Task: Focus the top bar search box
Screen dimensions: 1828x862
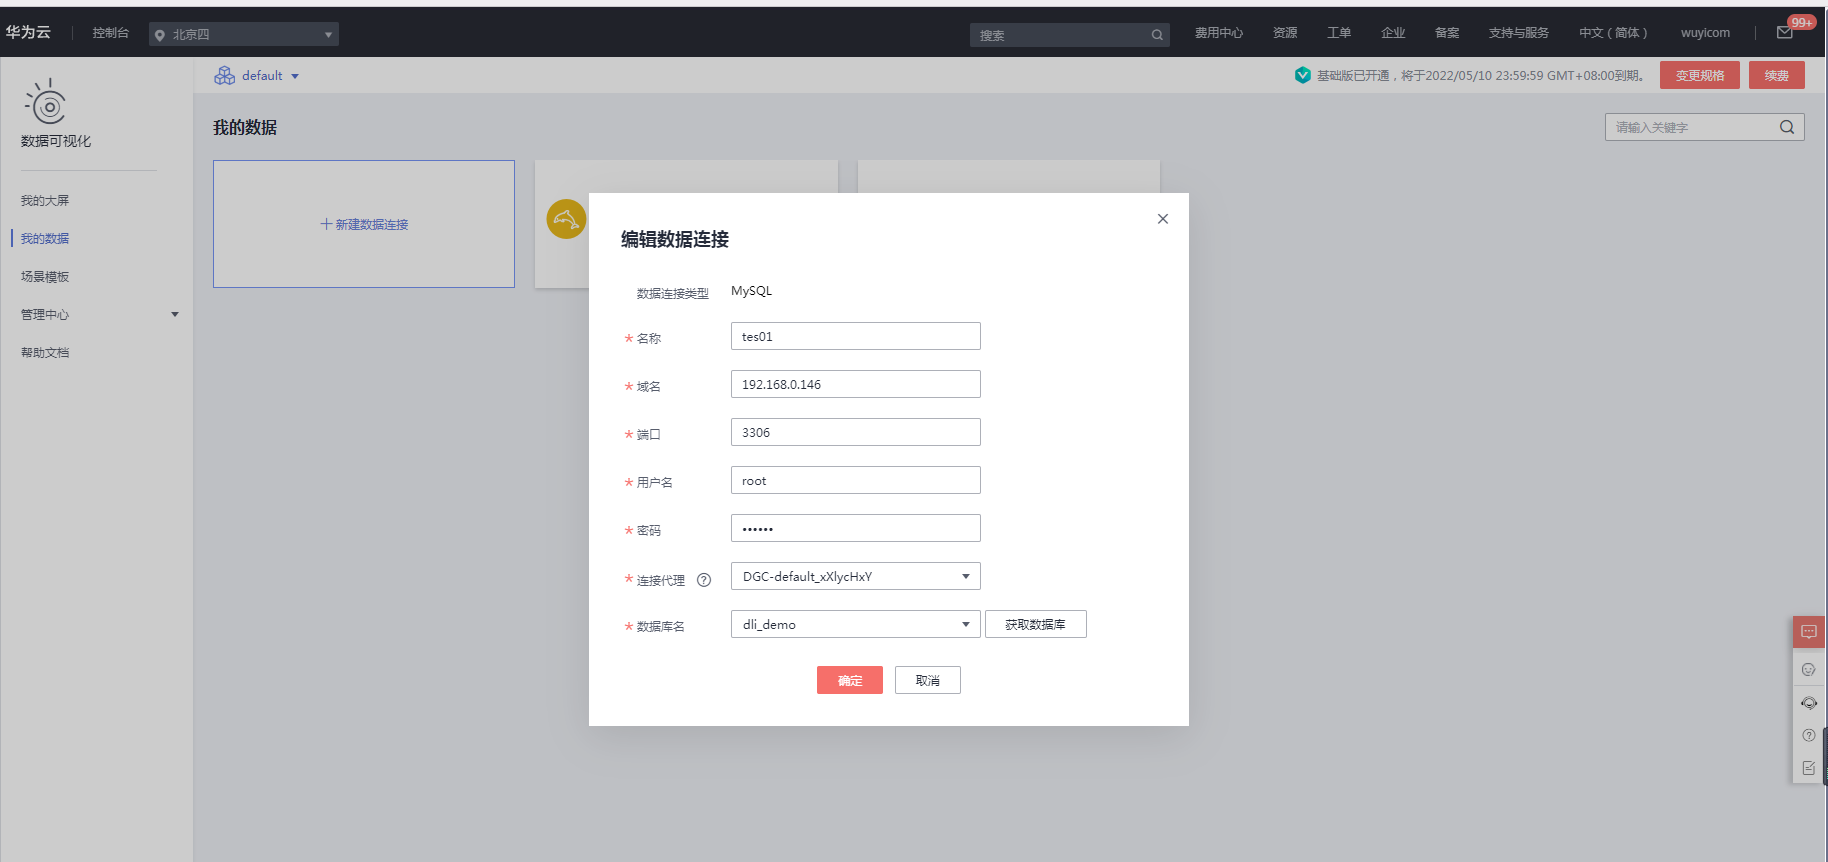Action: 1070,35
